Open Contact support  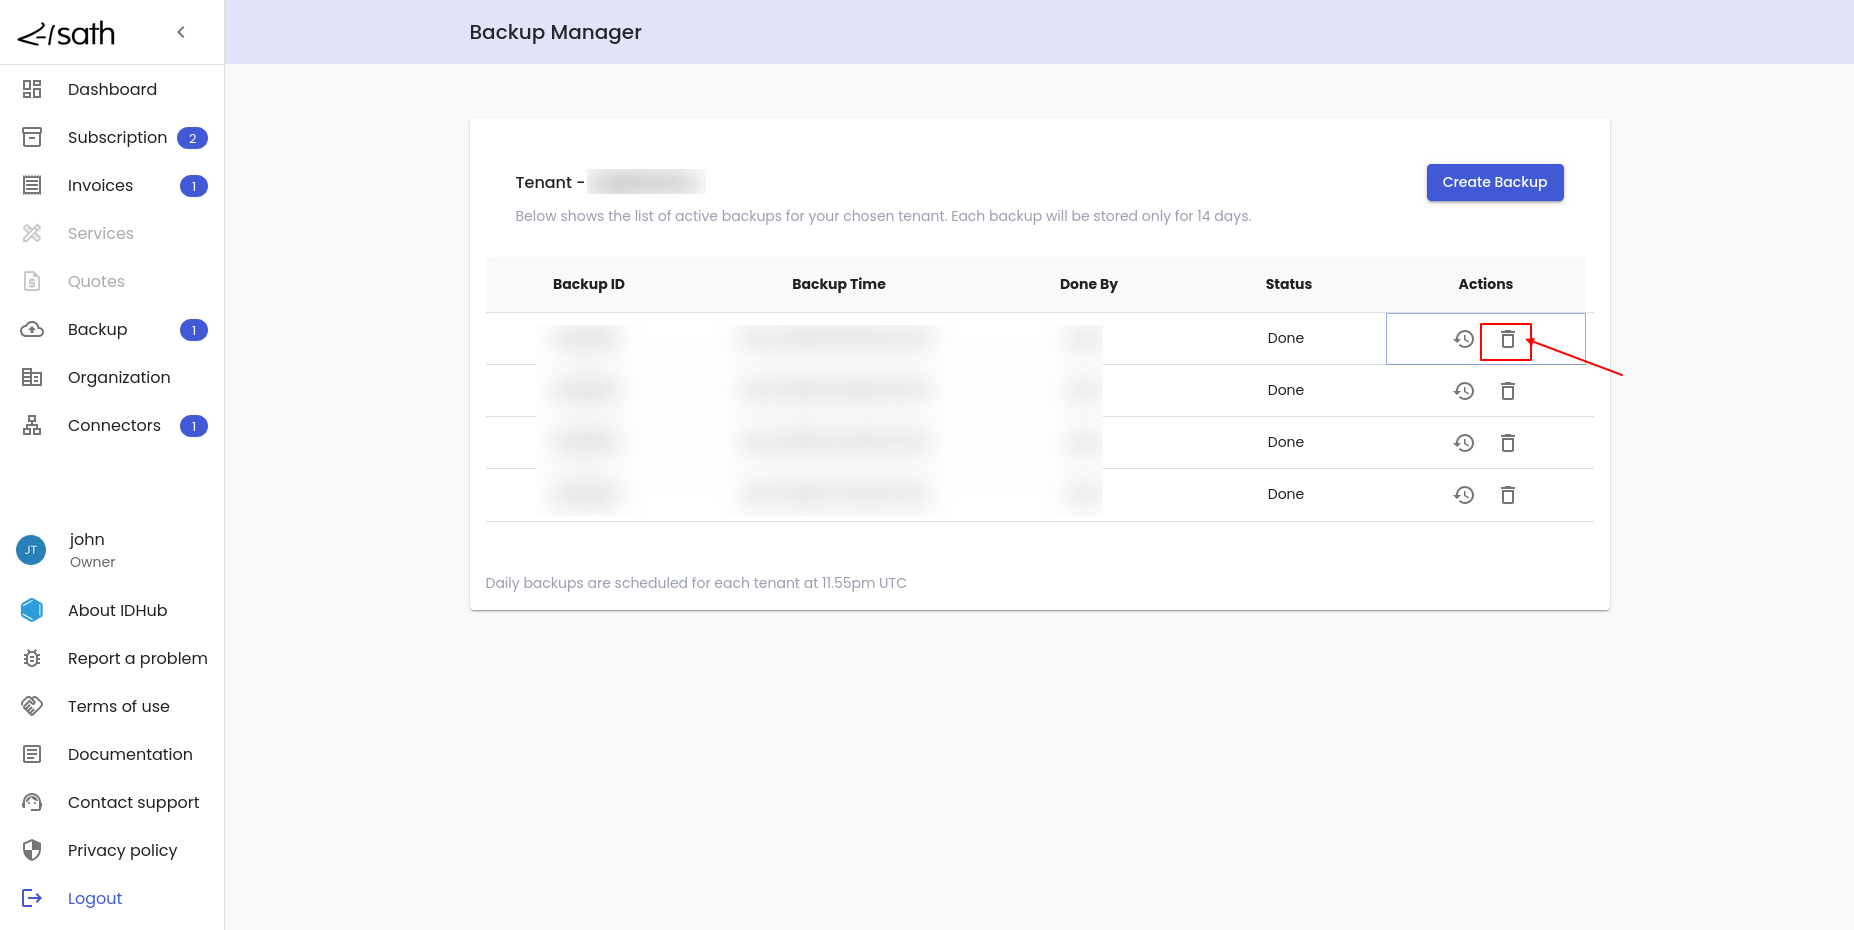pyautogui.click(x=133, y=803)
